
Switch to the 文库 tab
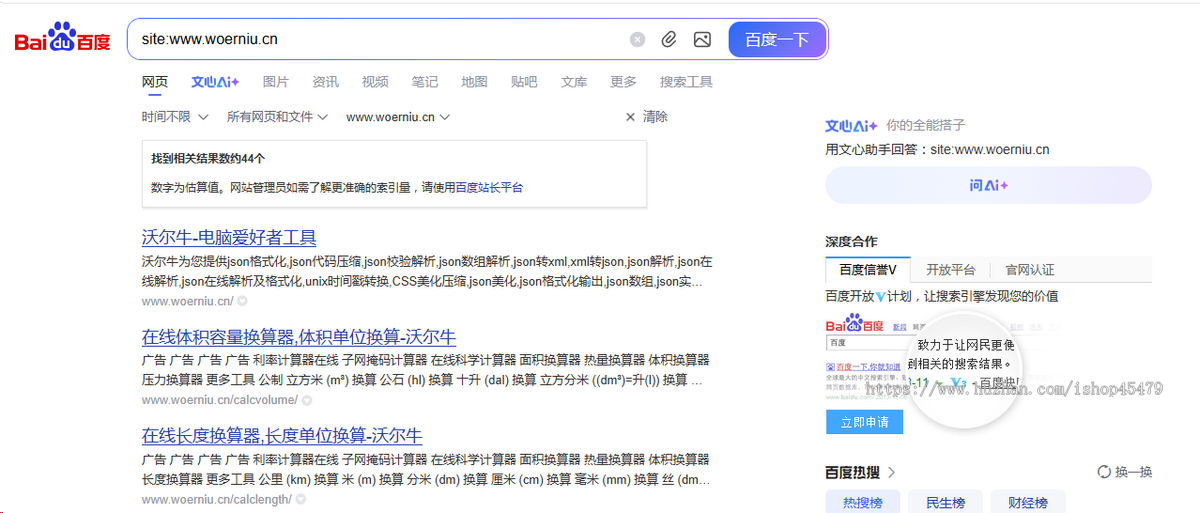tap(574, 82)
